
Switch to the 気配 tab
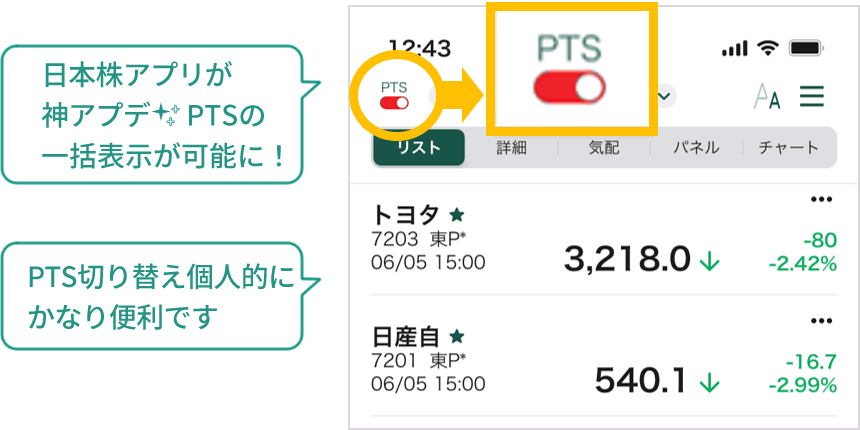[x=603, y=148]
